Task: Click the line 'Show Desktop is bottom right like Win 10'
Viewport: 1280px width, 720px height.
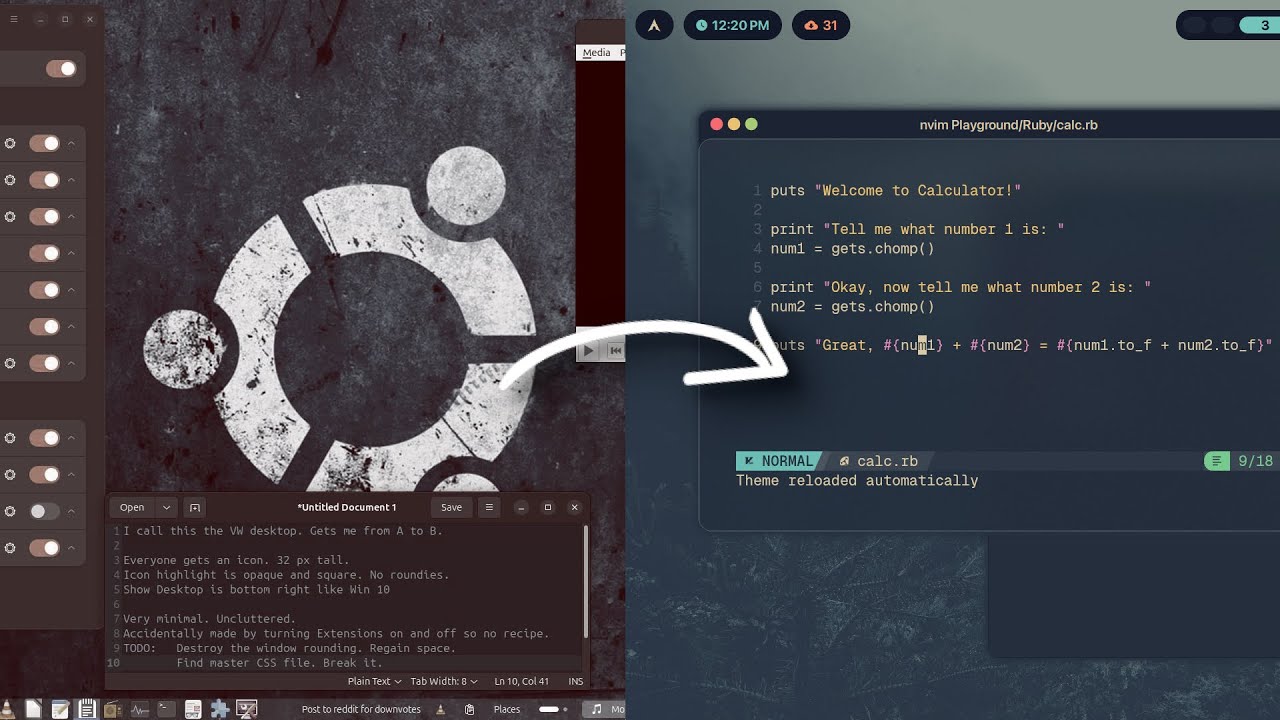Action: click(x=256, y=590)
